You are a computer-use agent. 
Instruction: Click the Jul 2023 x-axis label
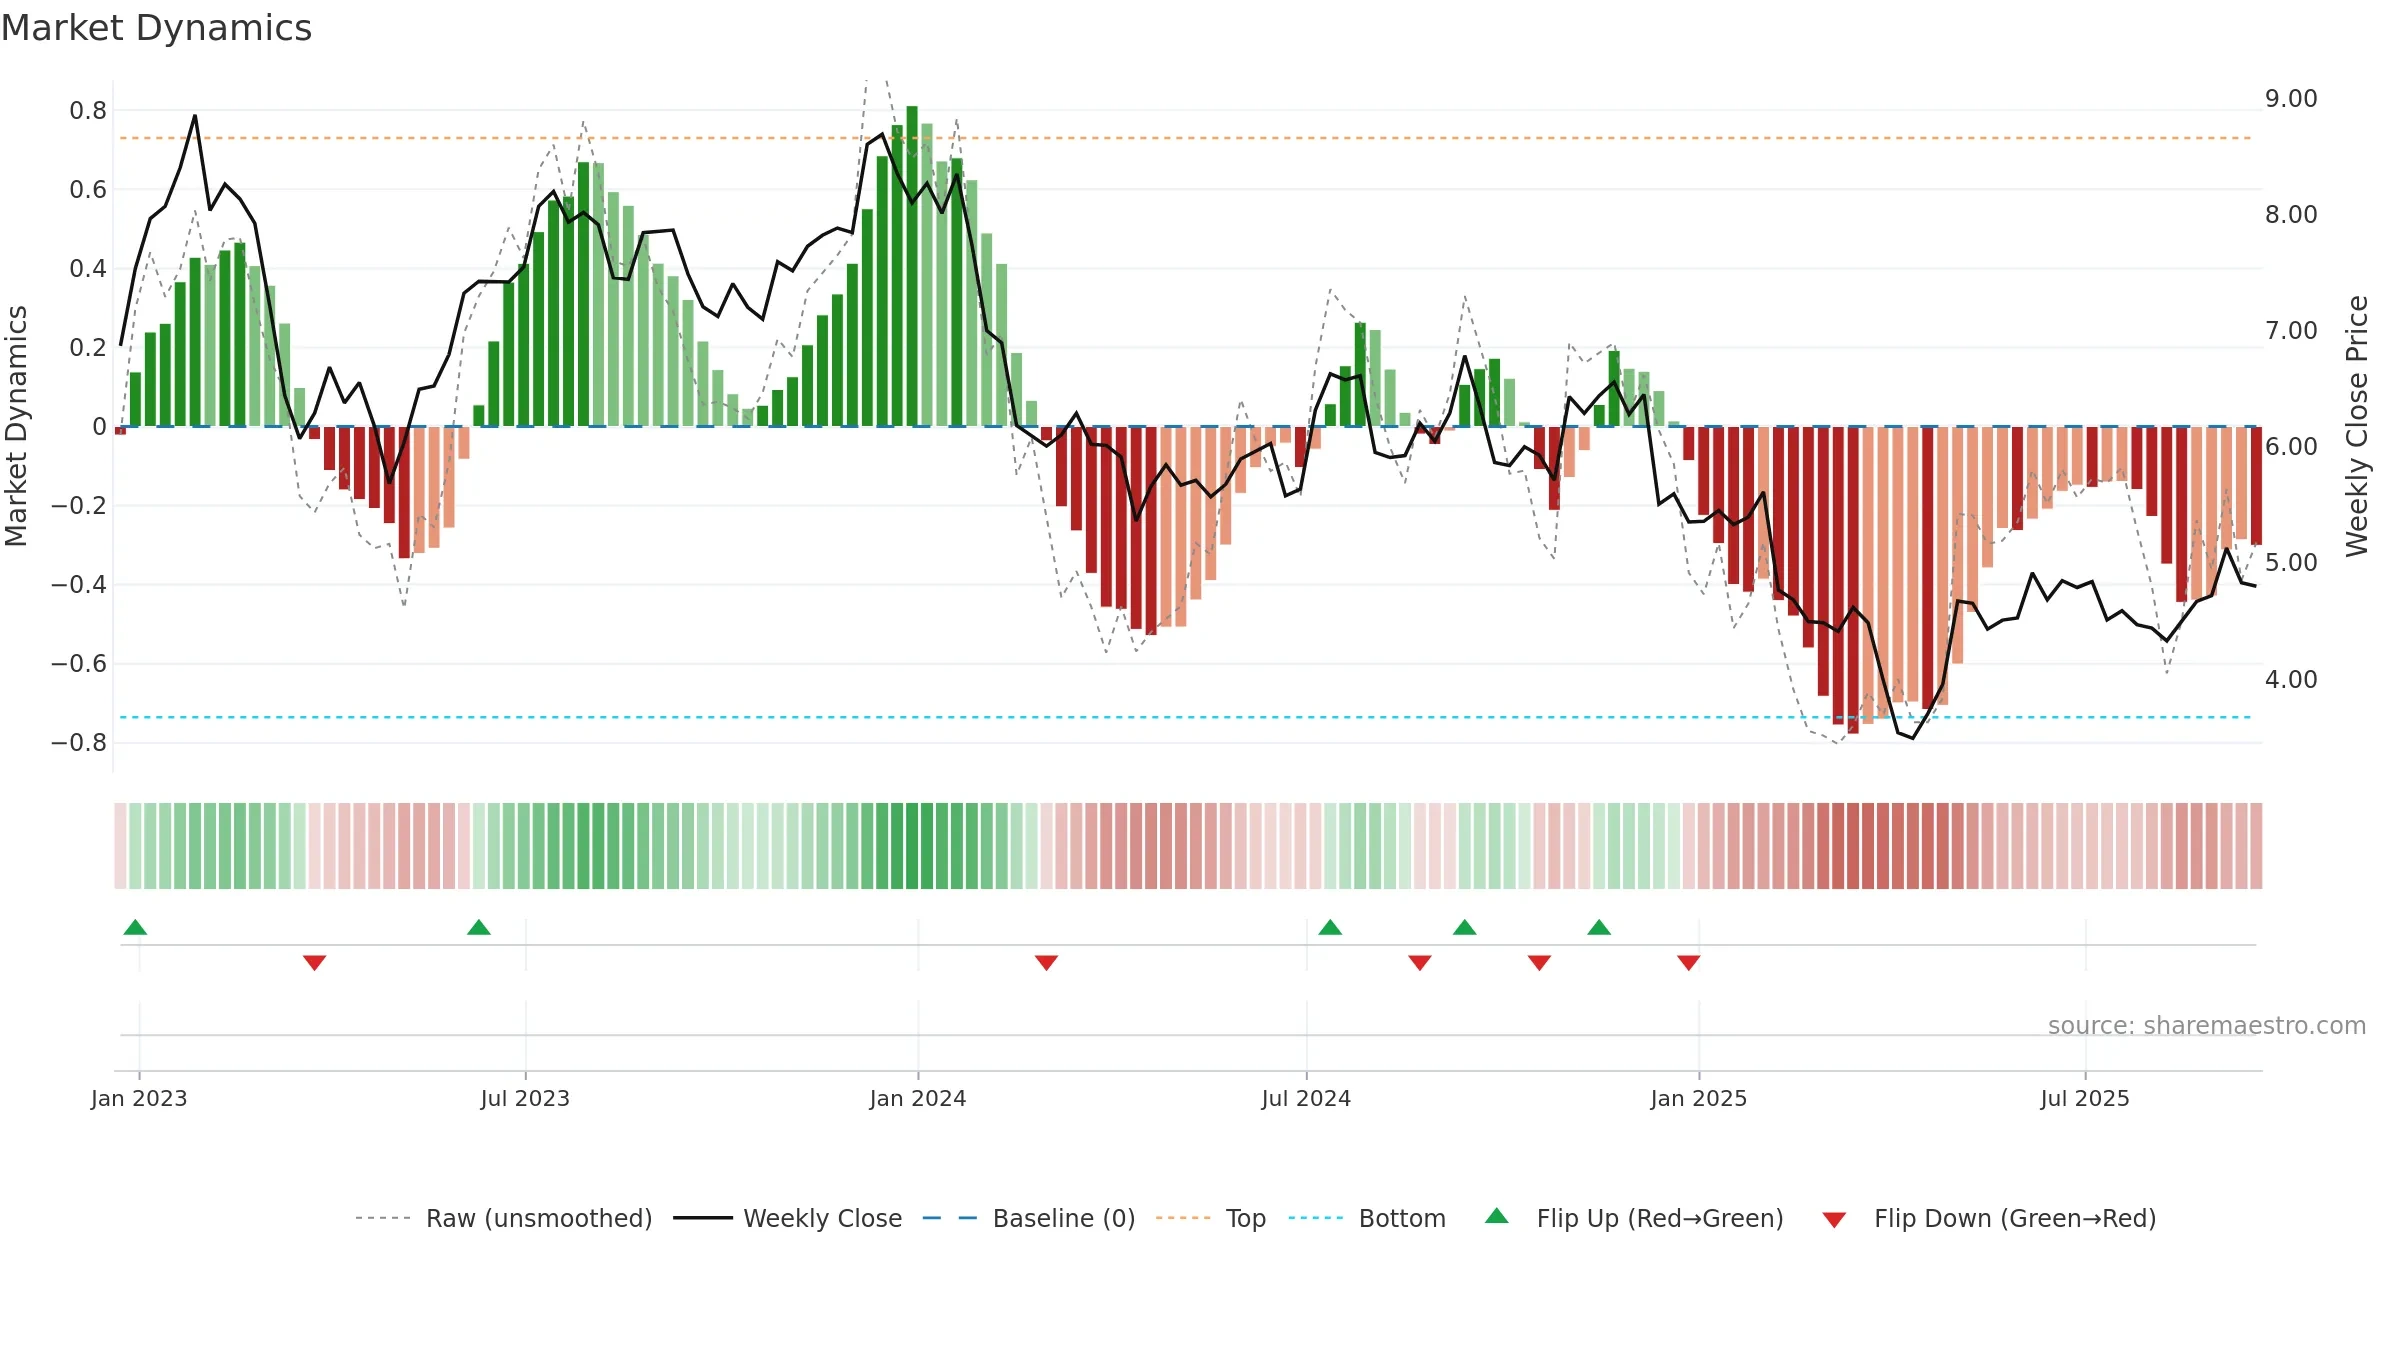click(x=525, y=1098)
